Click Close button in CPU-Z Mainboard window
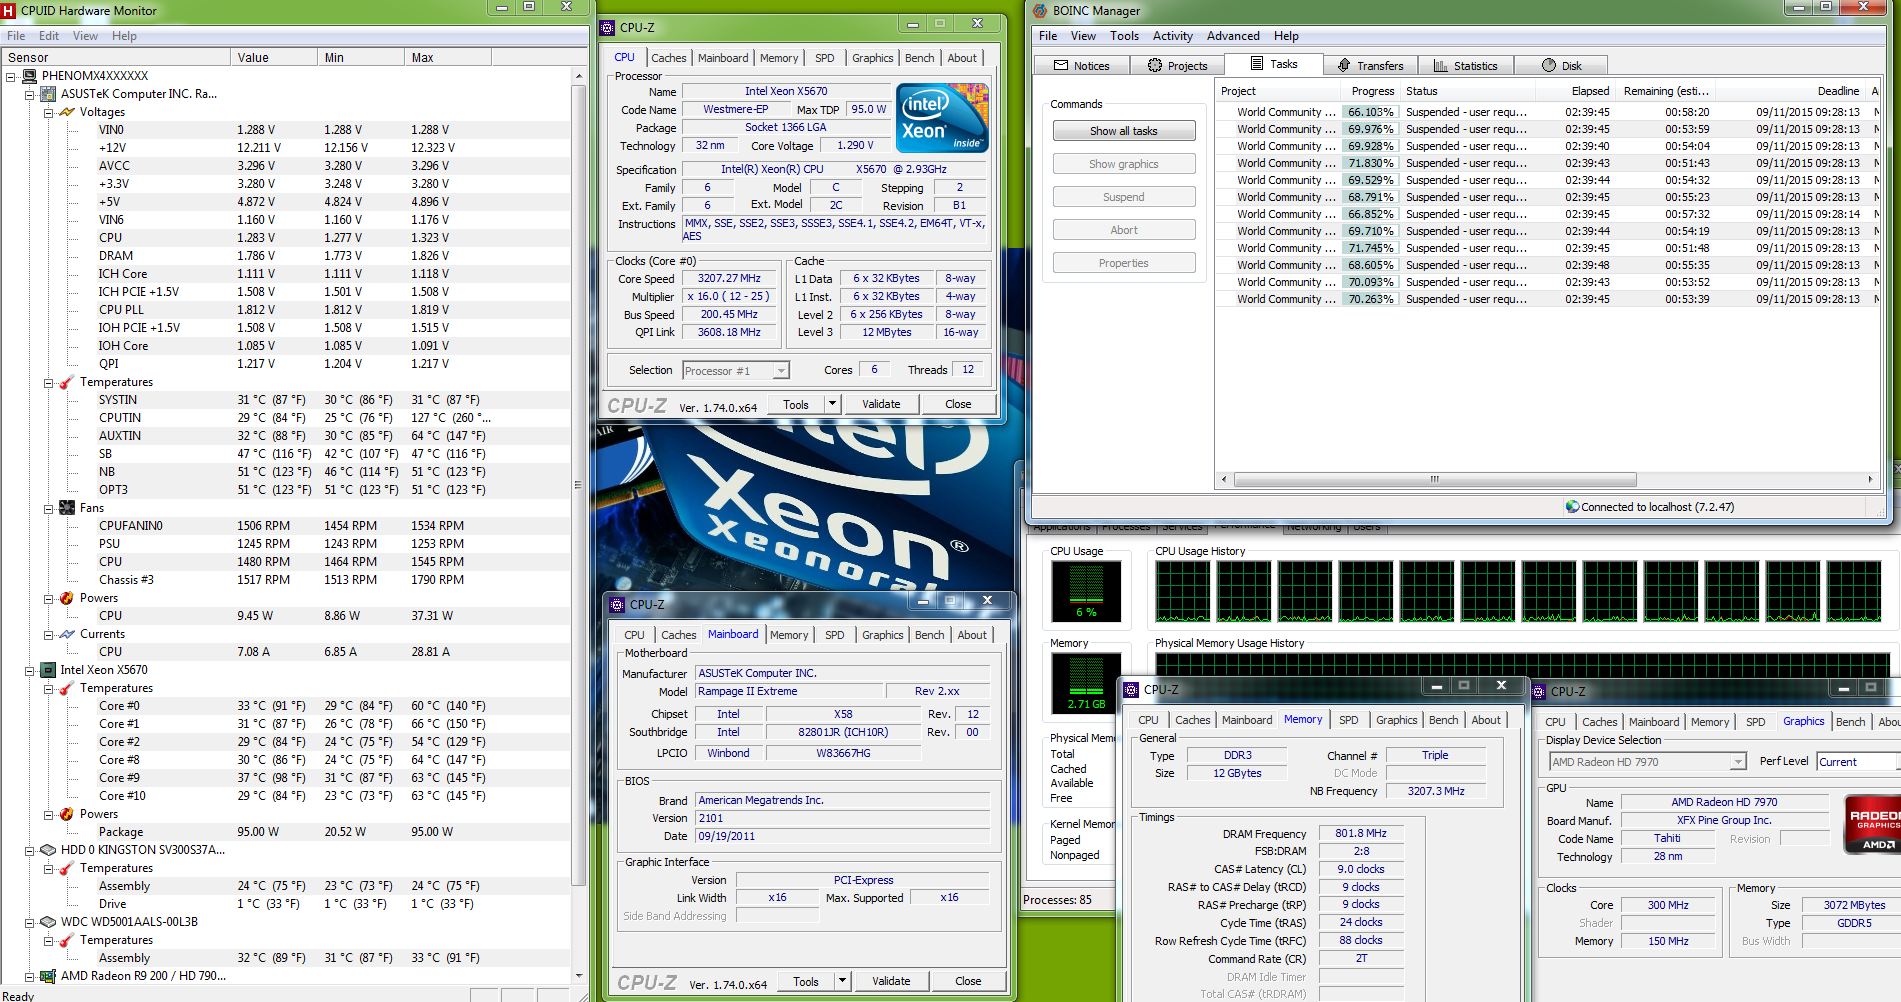This screenshot has width=1901, height=1002. [967, 981]
